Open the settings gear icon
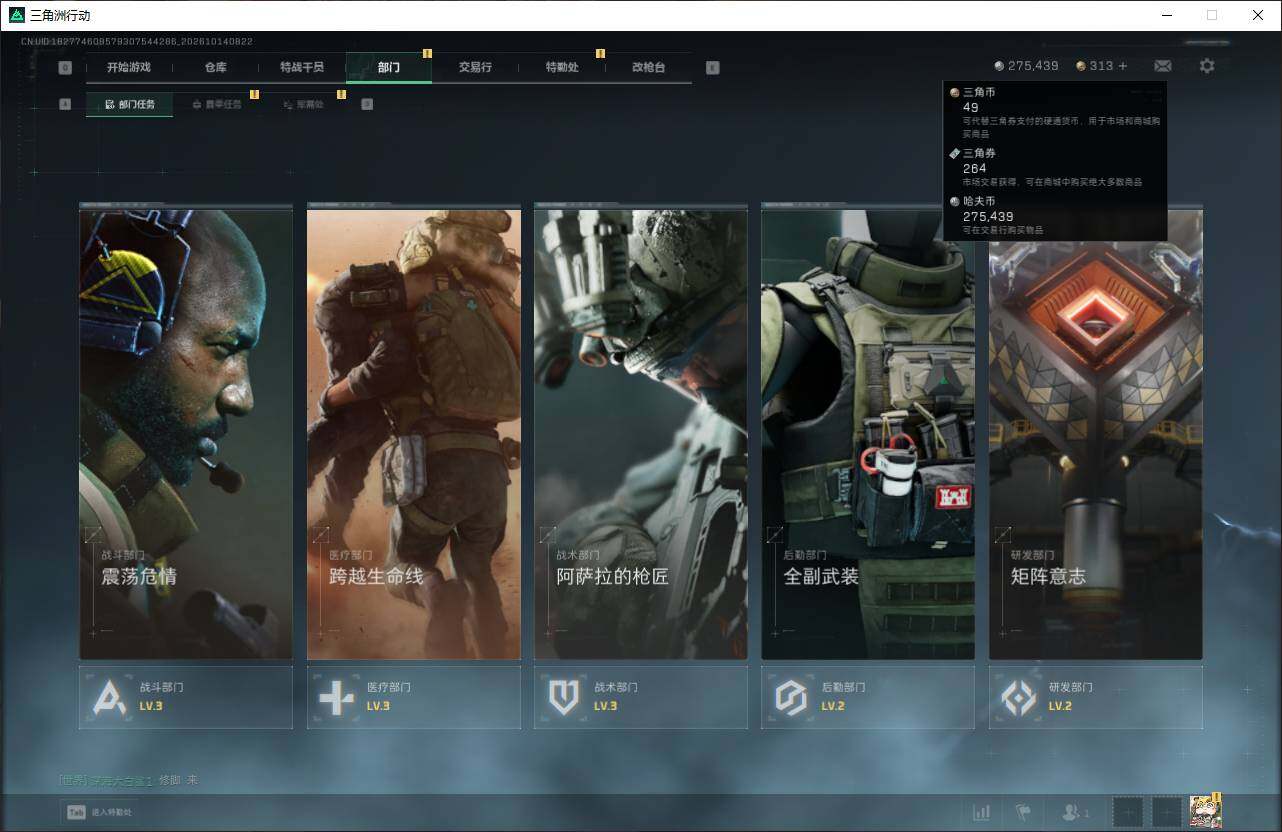This screenshot has width=1282, height=832. tap(1207, 66)
